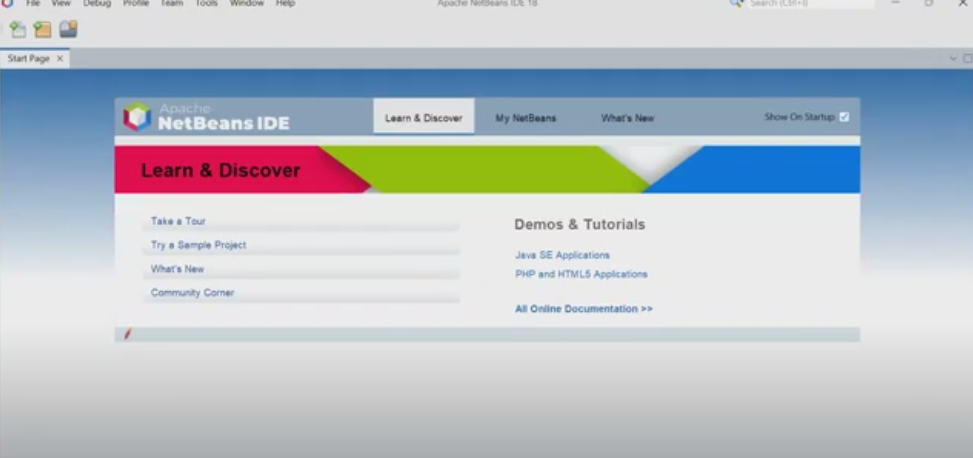Open the View menu
The height and width of the screenshot is (458, 973).
point(61,3)
